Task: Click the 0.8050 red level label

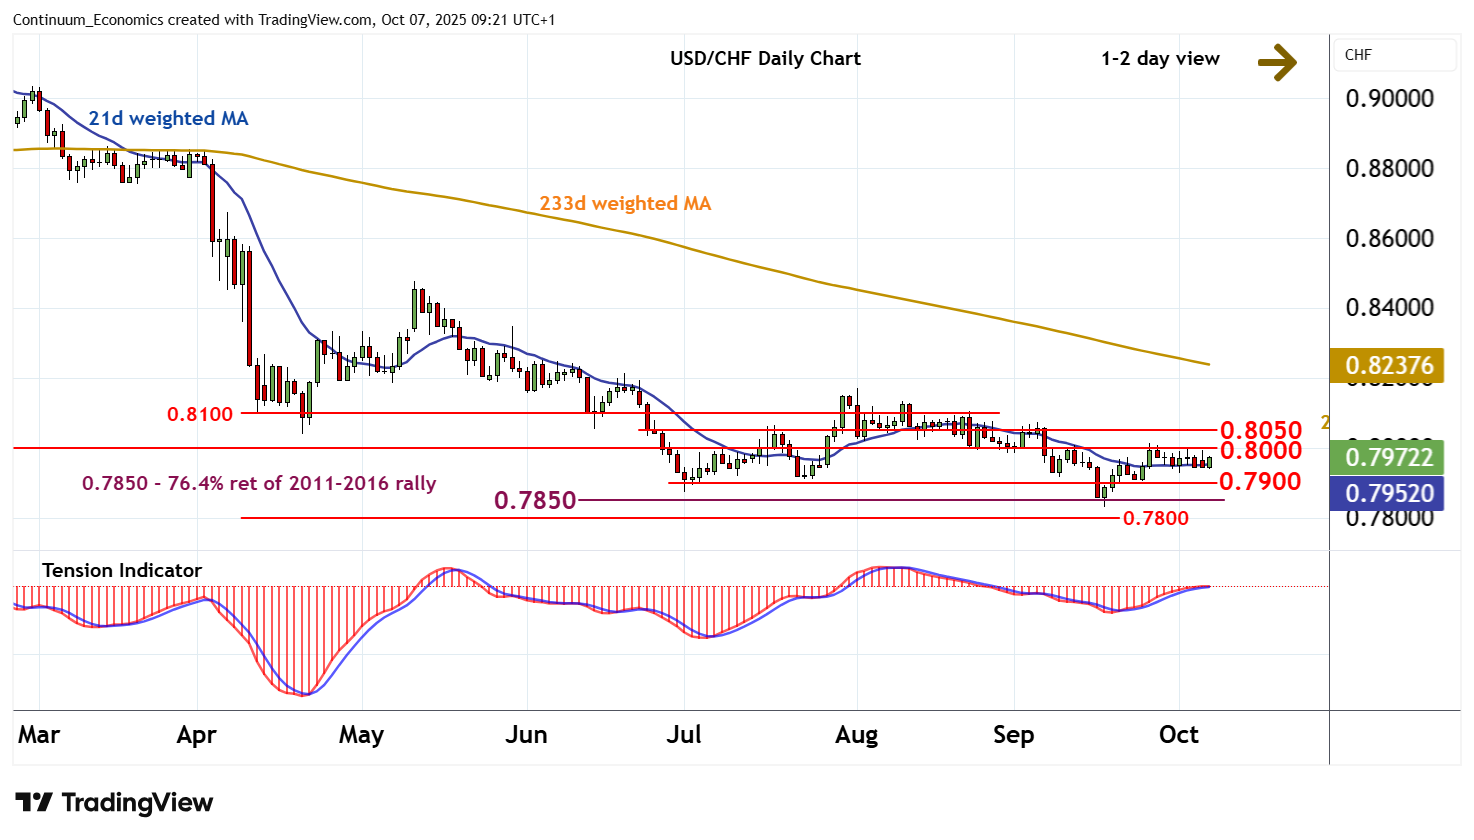Action: click(1260, 431)
